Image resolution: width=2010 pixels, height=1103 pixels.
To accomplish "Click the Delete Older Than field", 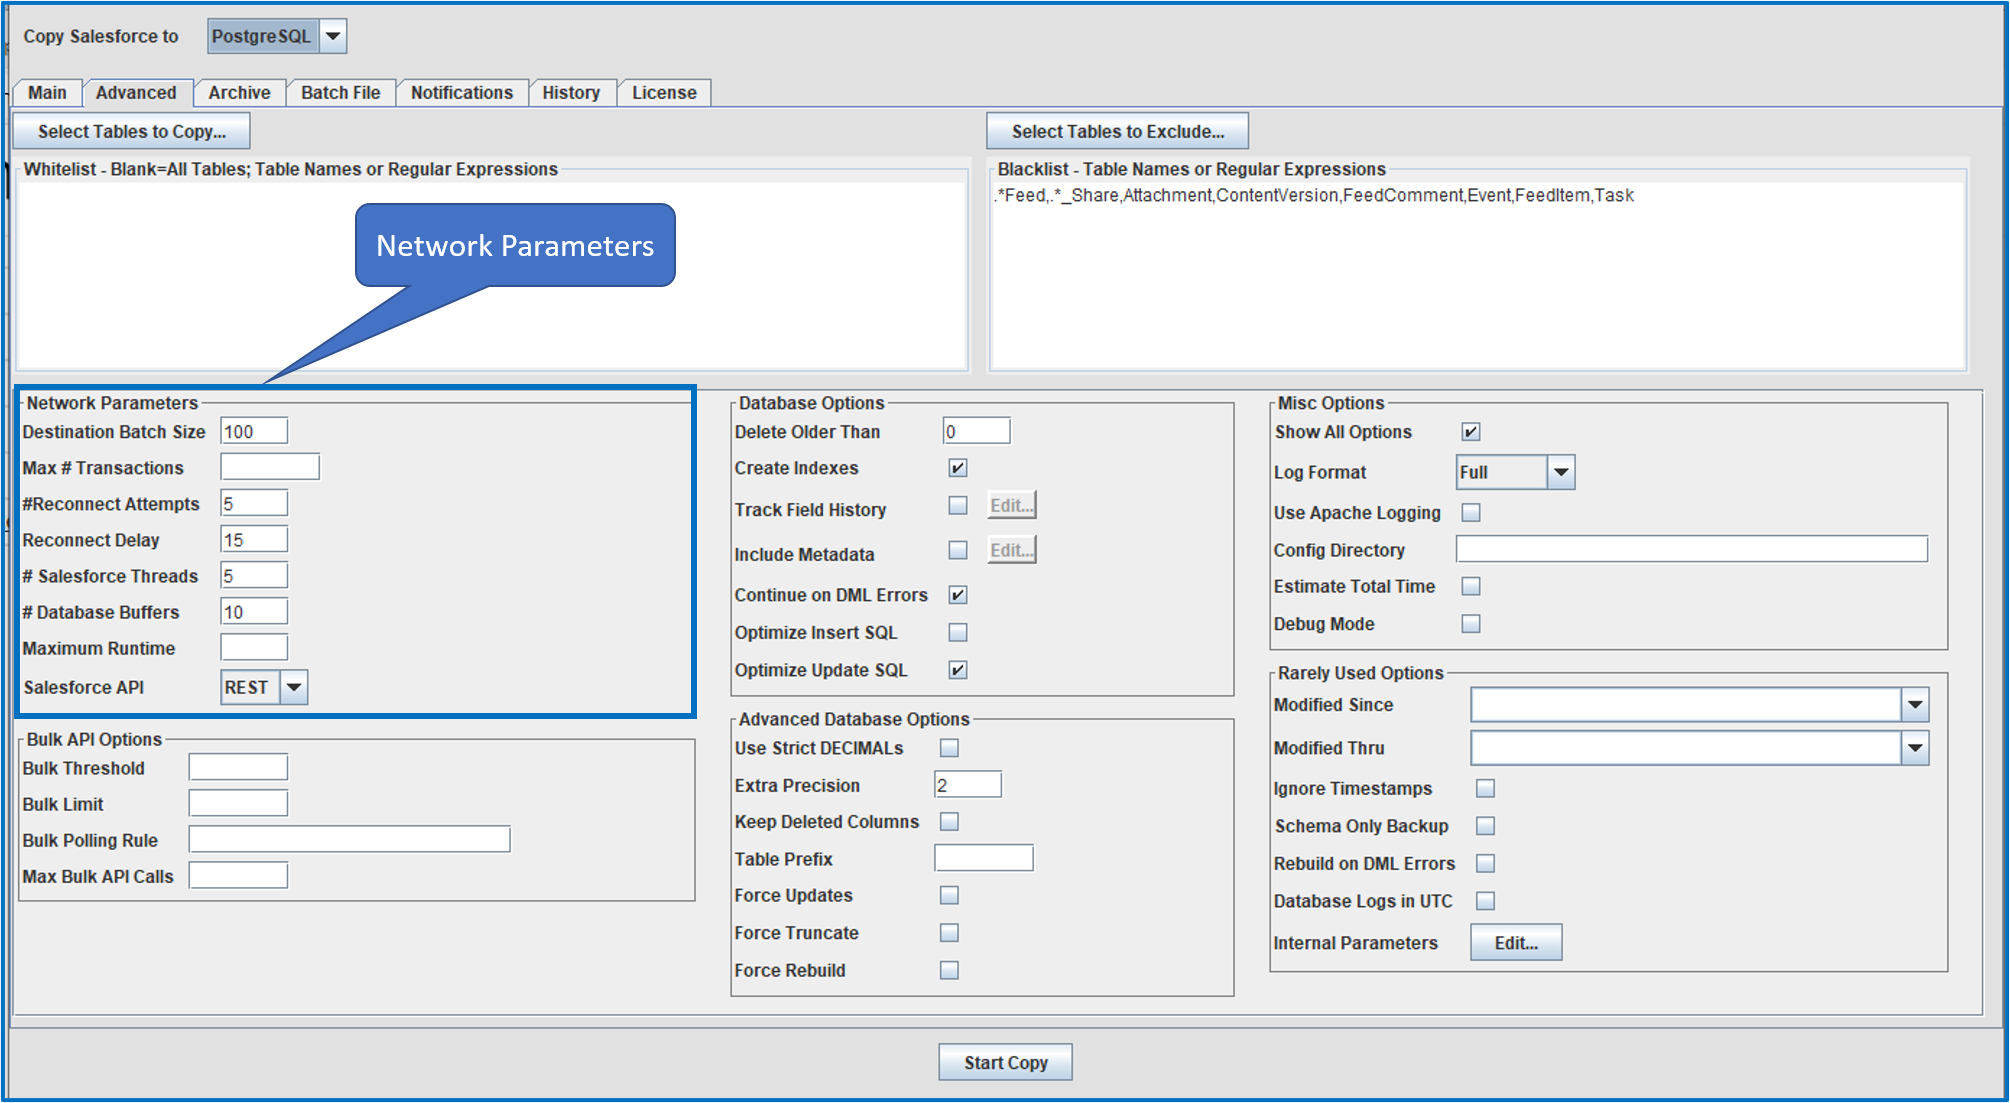I will [x=976, y=431].
